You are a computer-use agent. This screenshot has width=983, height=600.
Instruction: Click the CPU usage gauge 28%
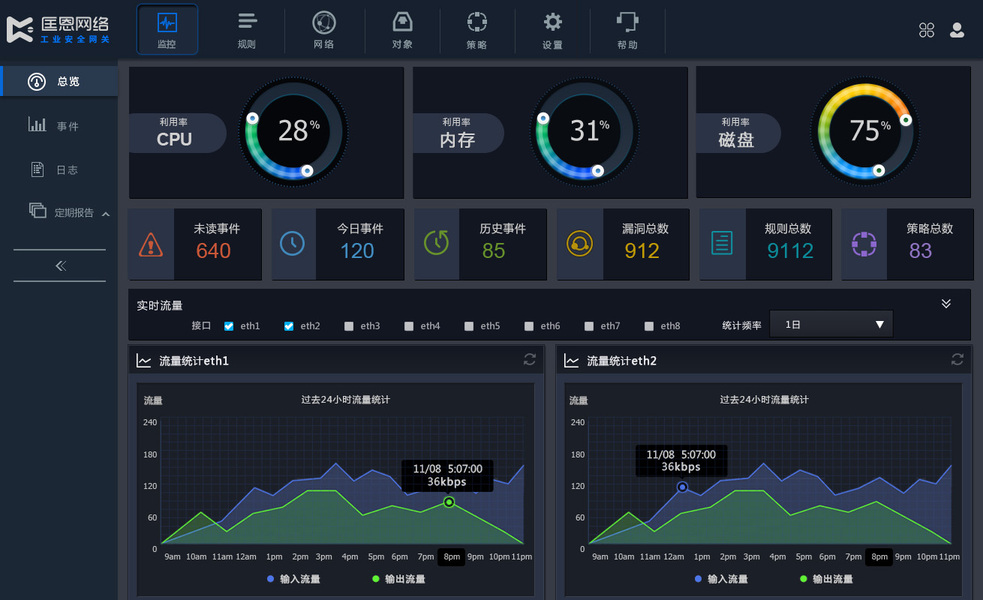point(293,132)
